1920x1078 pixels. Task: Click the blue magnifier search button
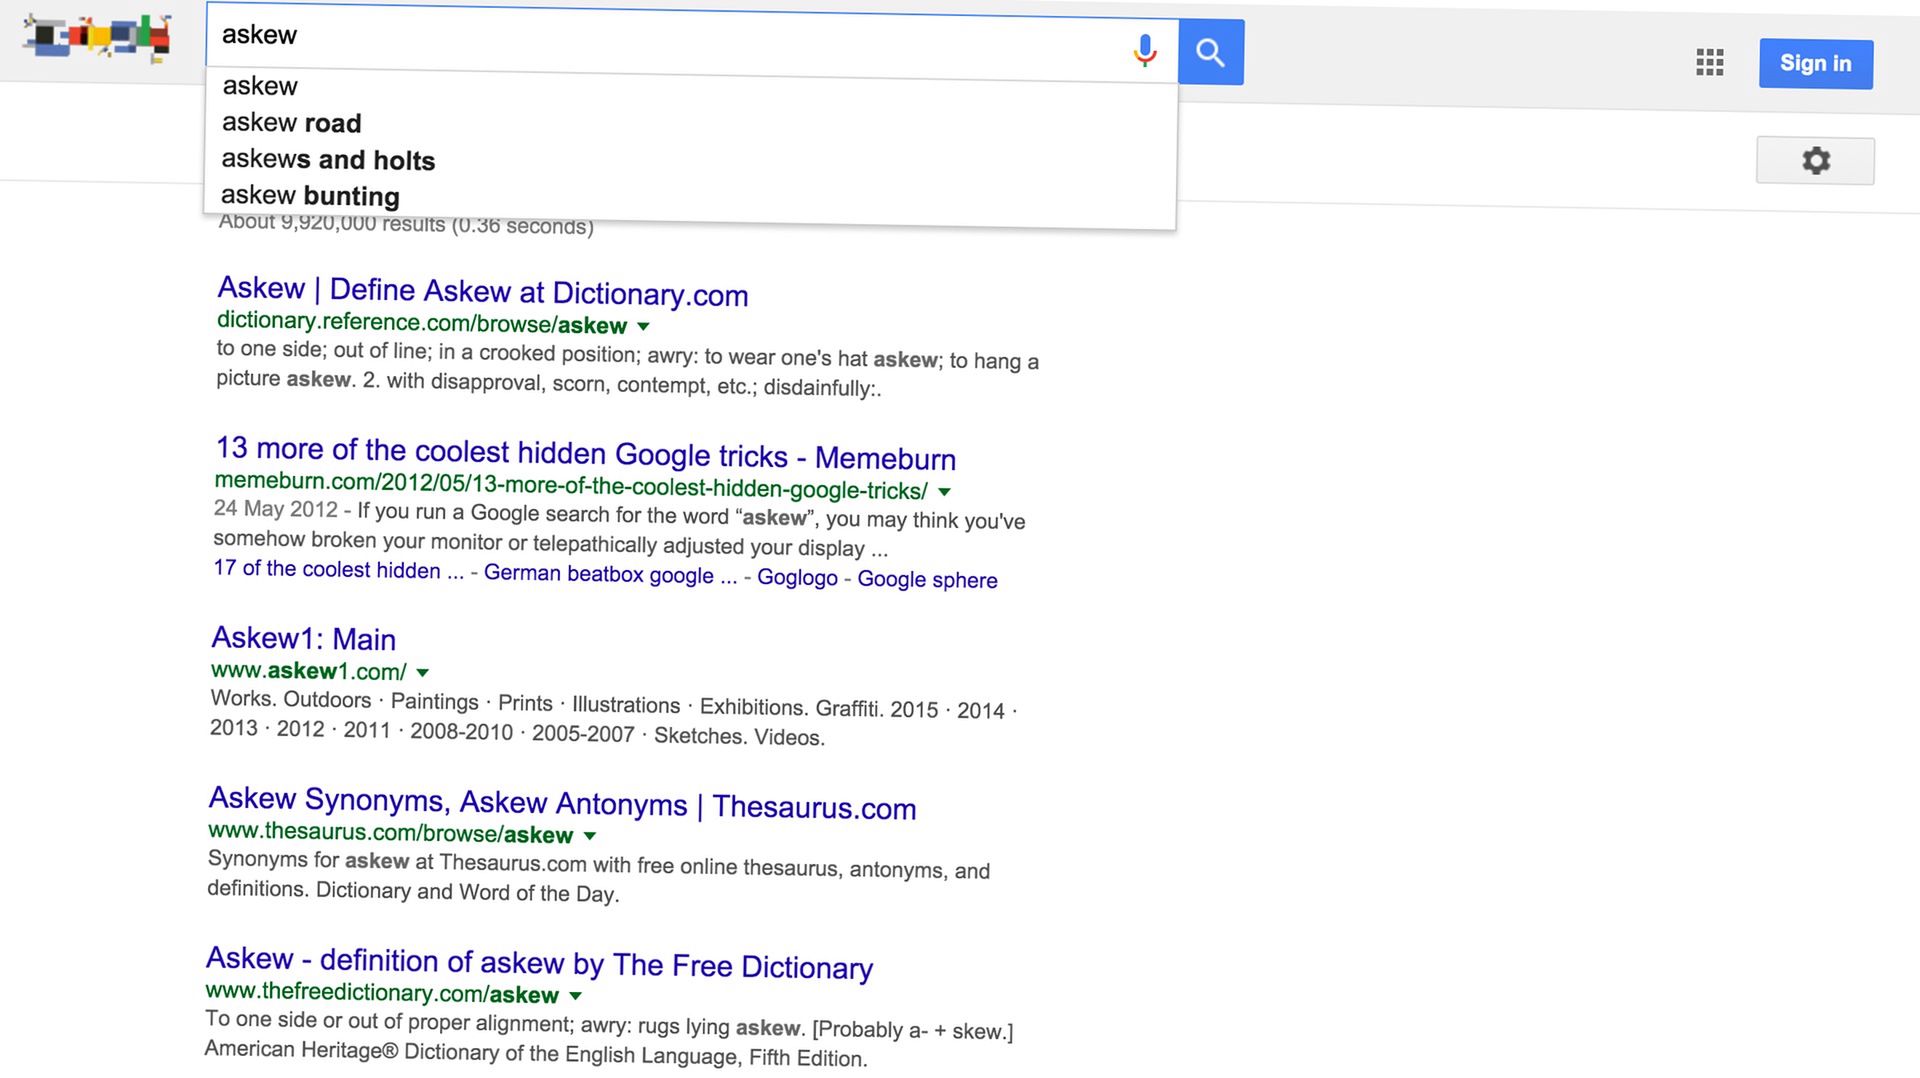(x=1210, y=52)
